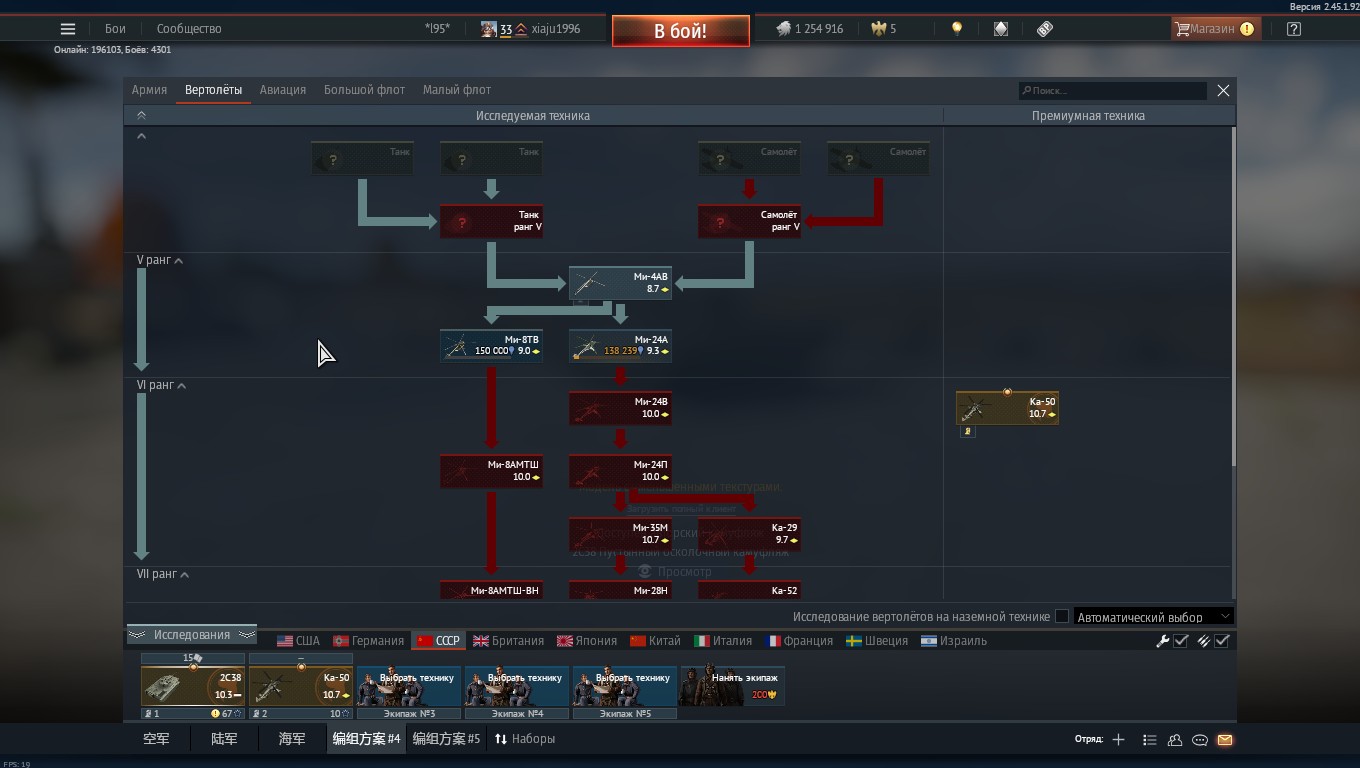
Task: Select the 2С38 crew slot
Action: [x=193, y=686]
